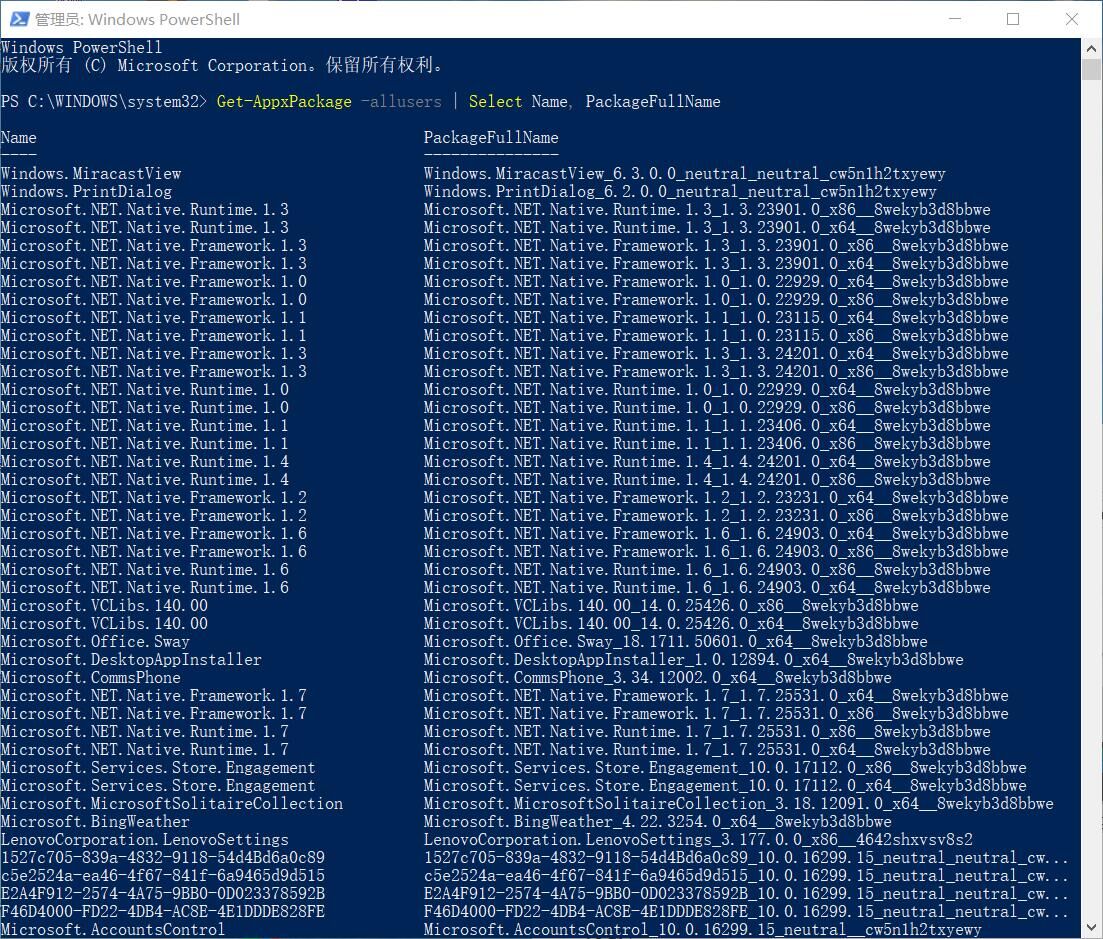Click the "Runtime.1.1_1.1.23406.0_x64" package full name
This screenshot has width=1103, height=939.
pyautogui.click(x=707, y=426)
